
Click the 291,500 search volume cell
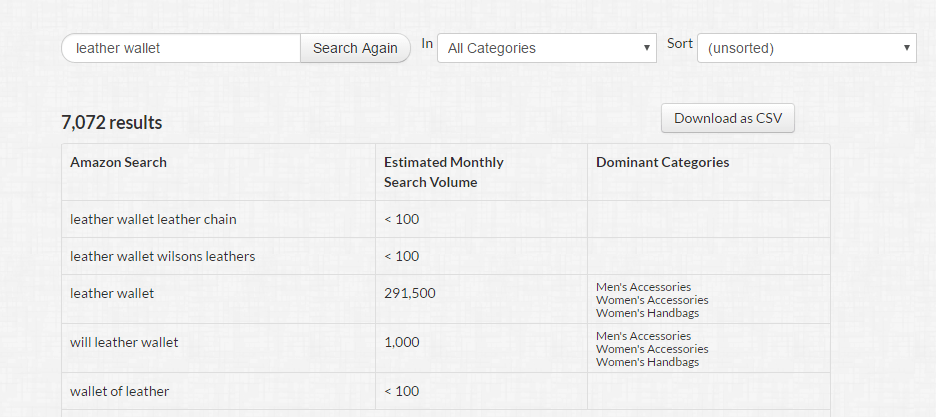tap(410, 293)
